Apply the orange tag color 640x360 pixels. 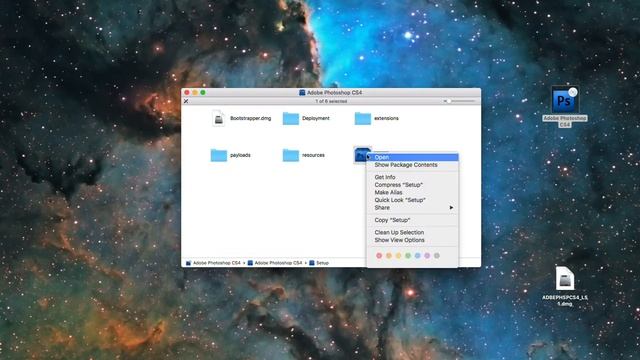[389, 256]
